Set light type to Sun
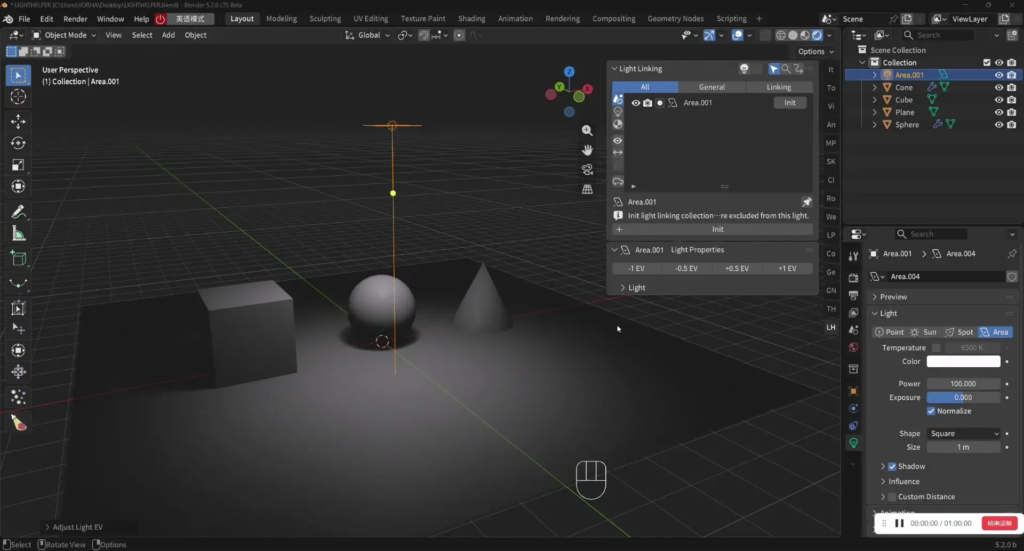 [x=923, y=332]
